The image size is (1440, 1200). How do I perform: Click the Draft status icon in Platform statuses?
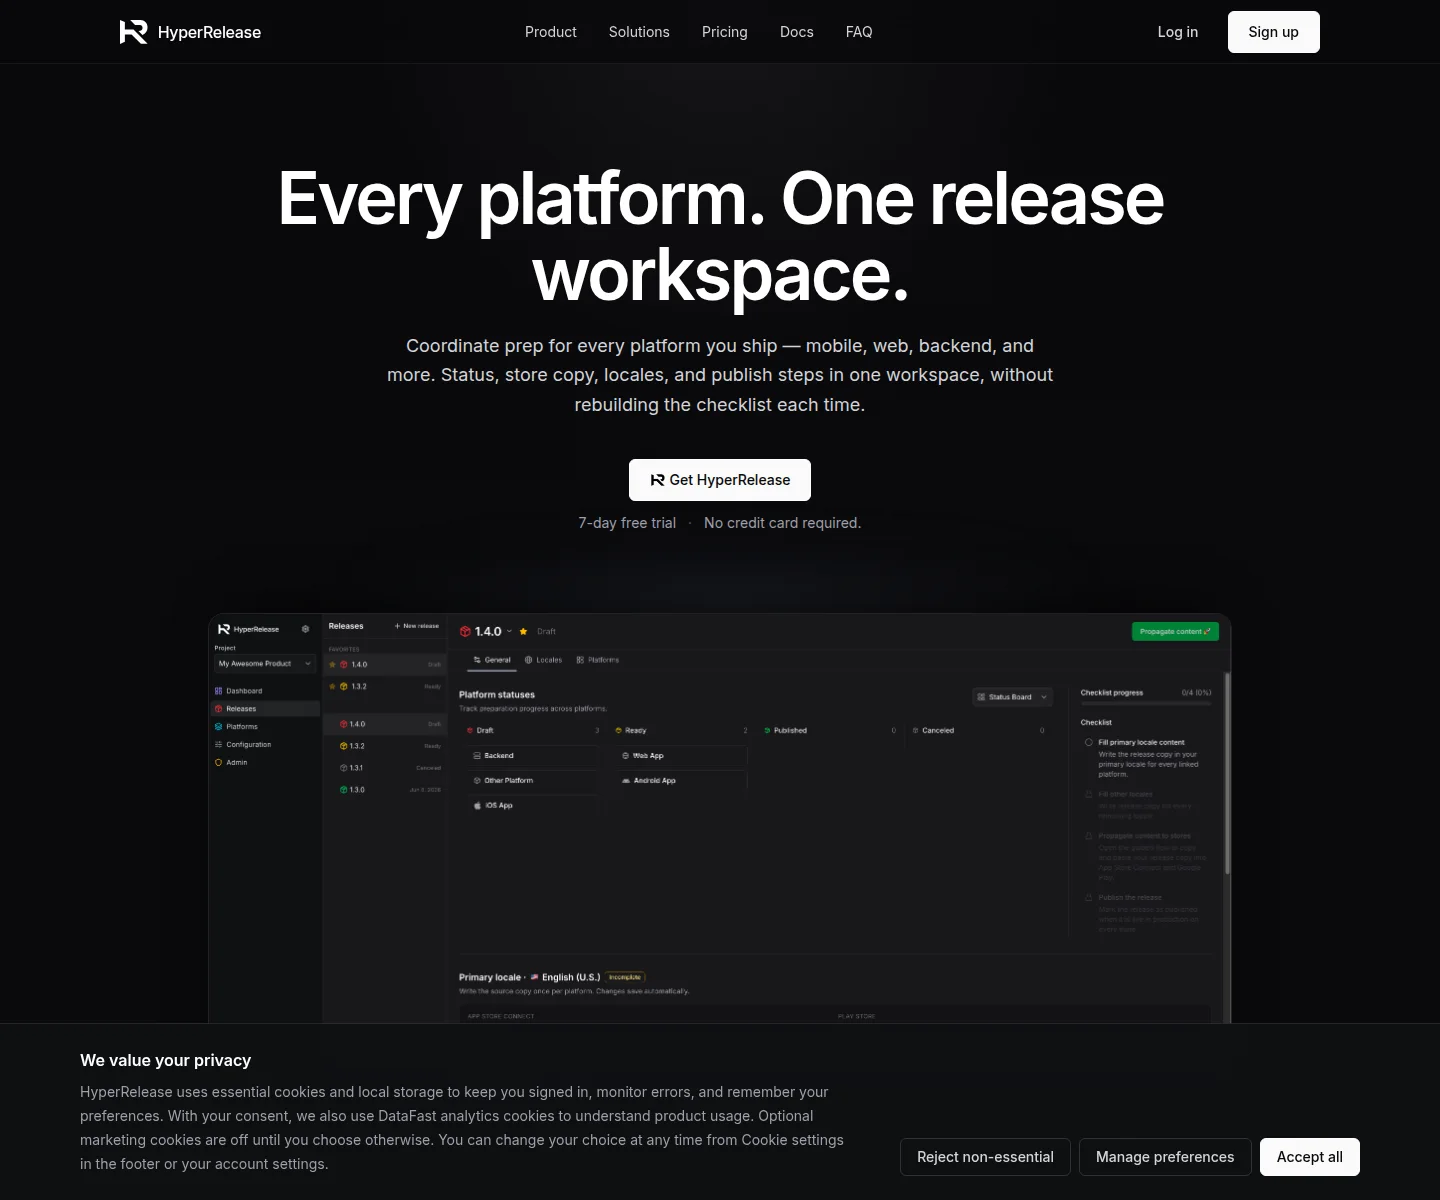pos(470,731)
